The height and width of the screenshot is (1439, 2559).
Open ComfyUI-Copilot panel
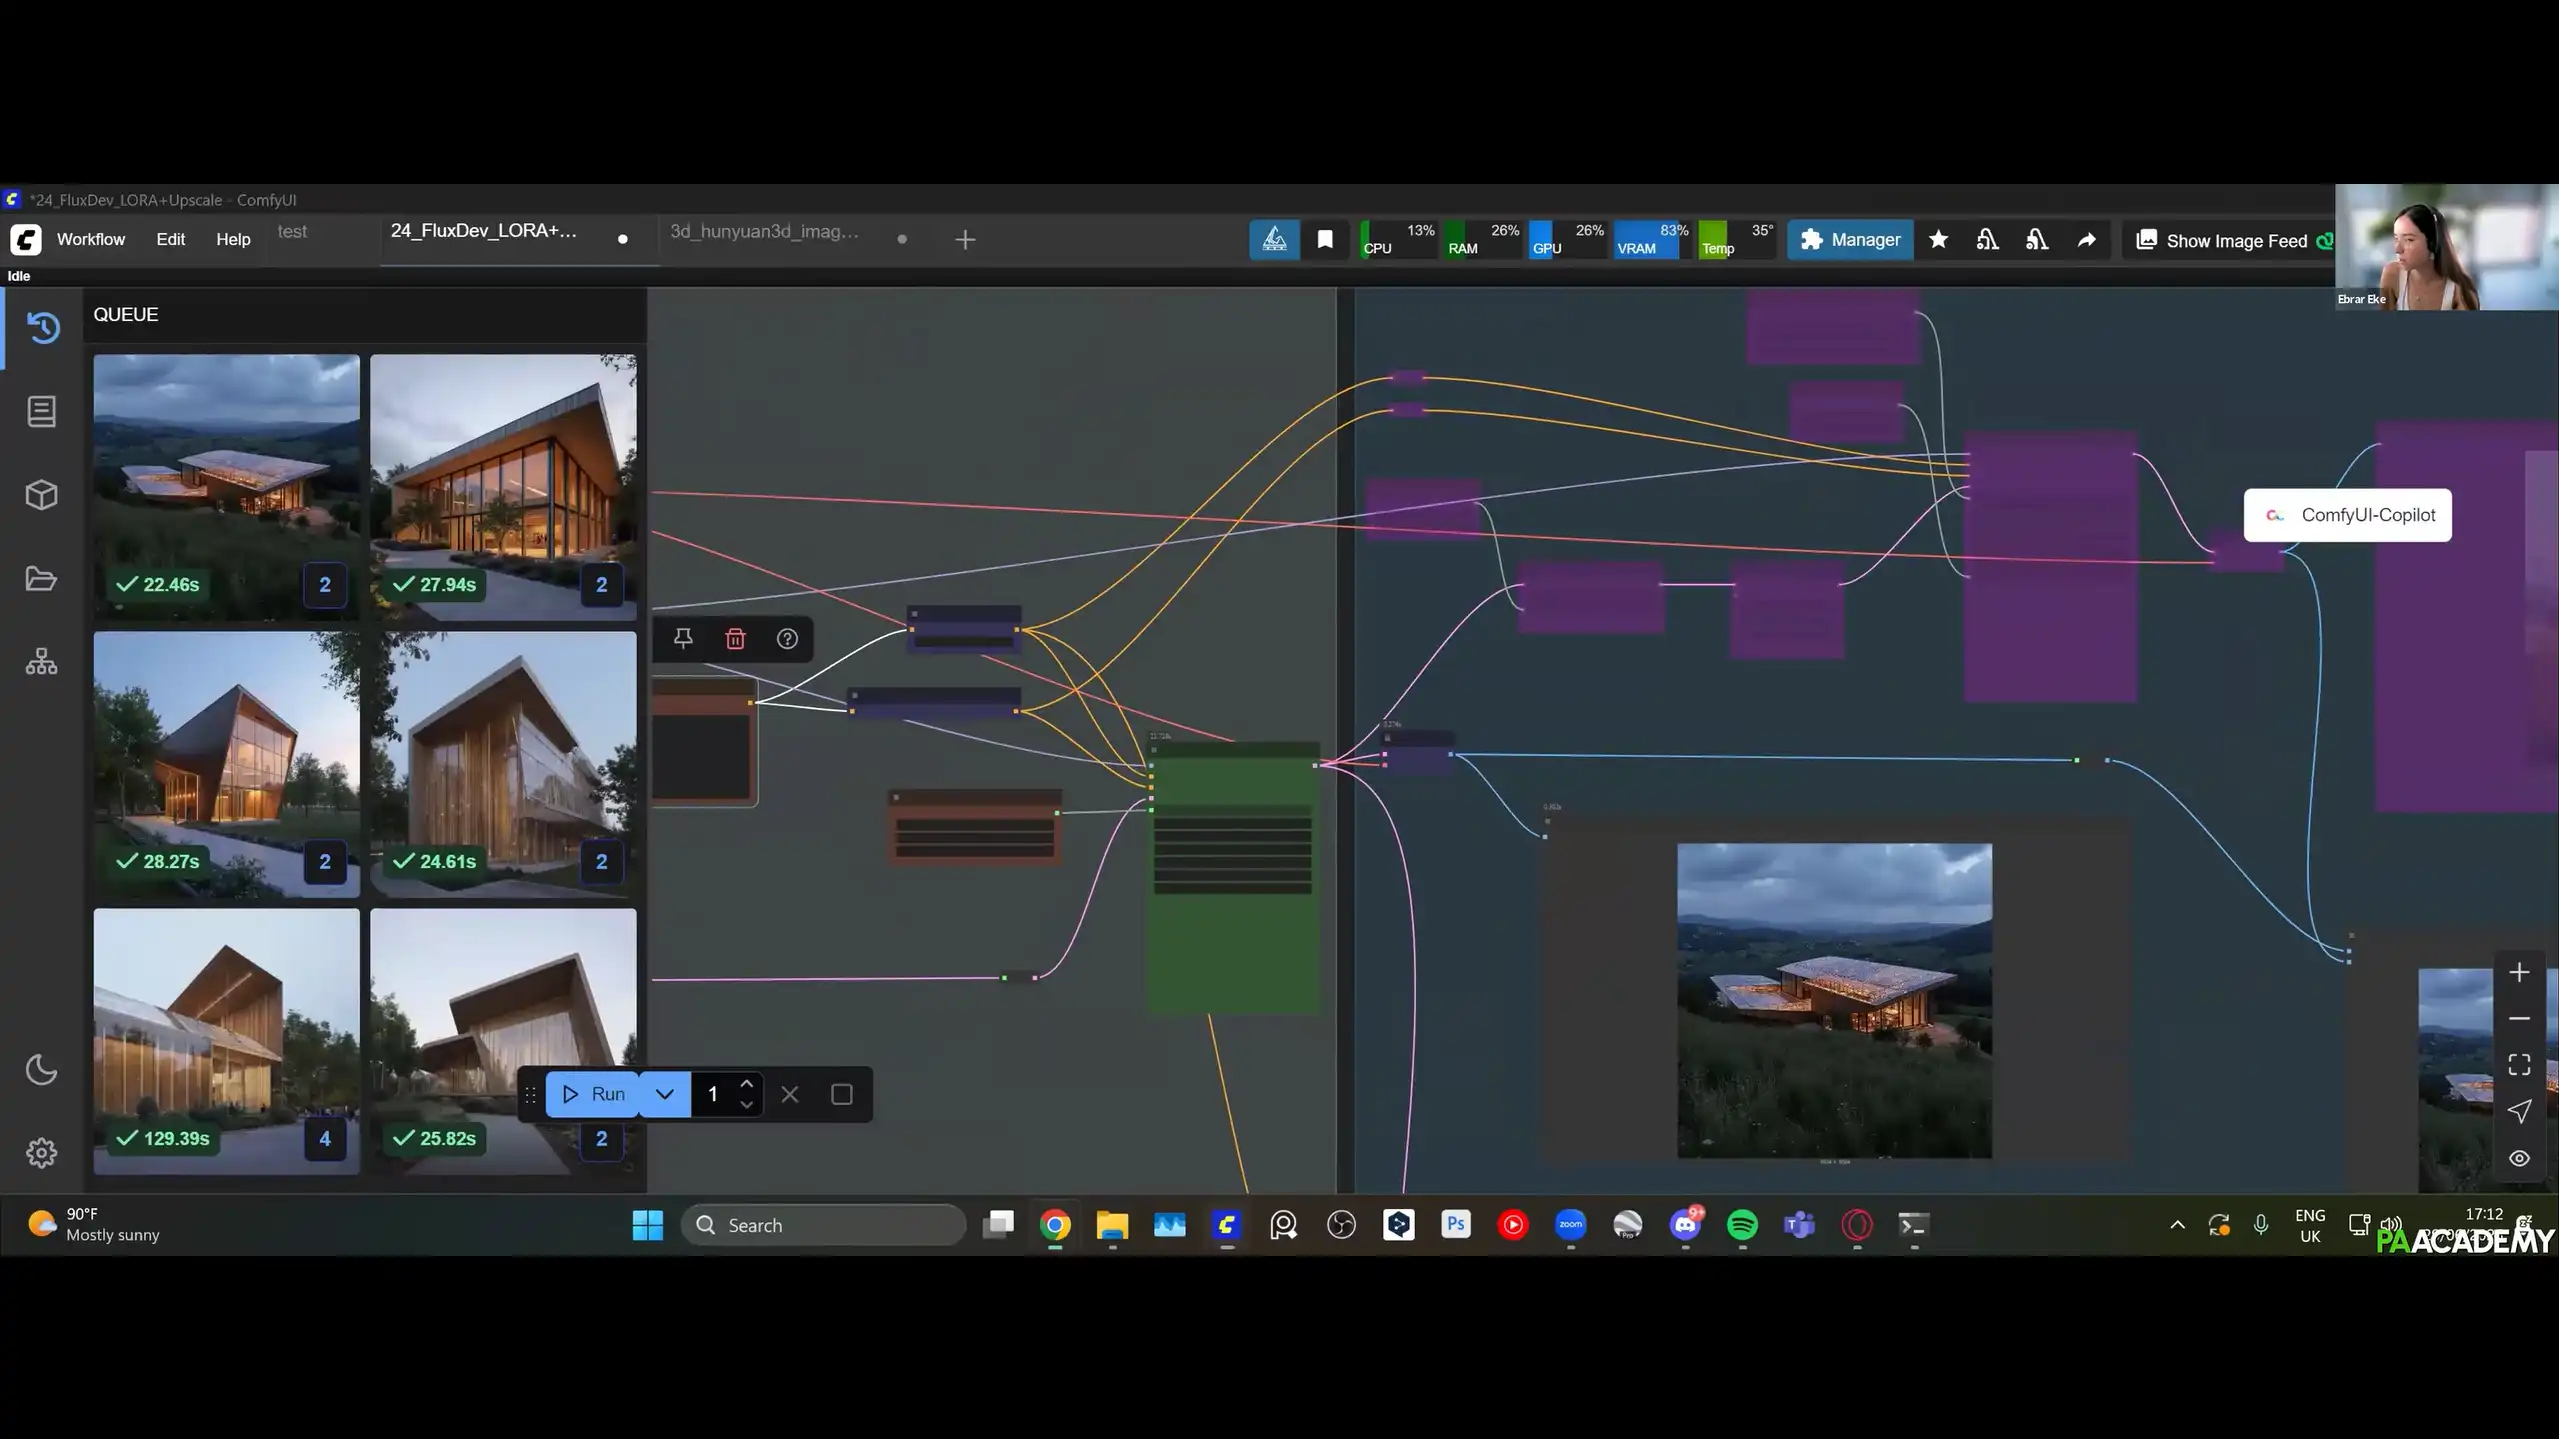(2347, 515)
